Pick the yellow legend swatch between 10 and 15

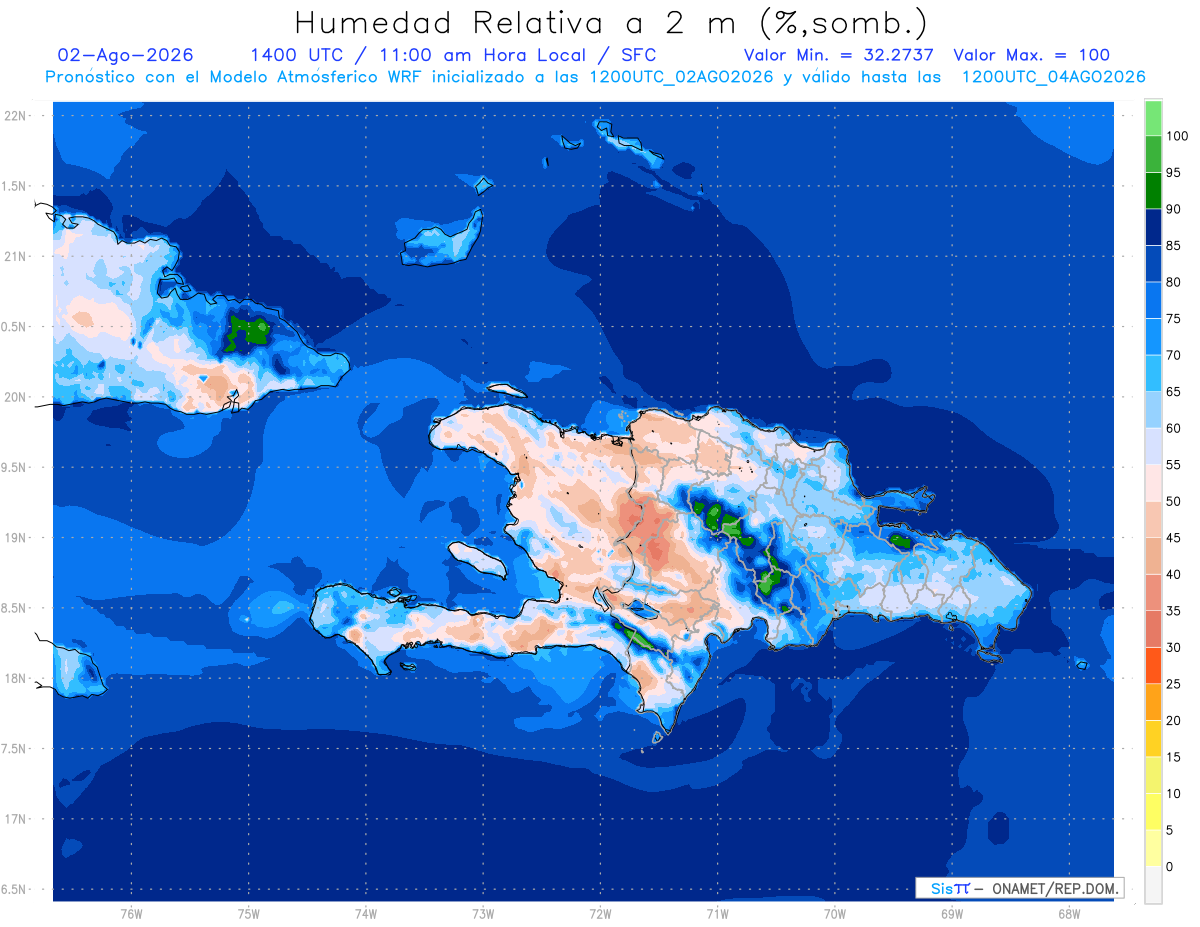click(1153, 775)
